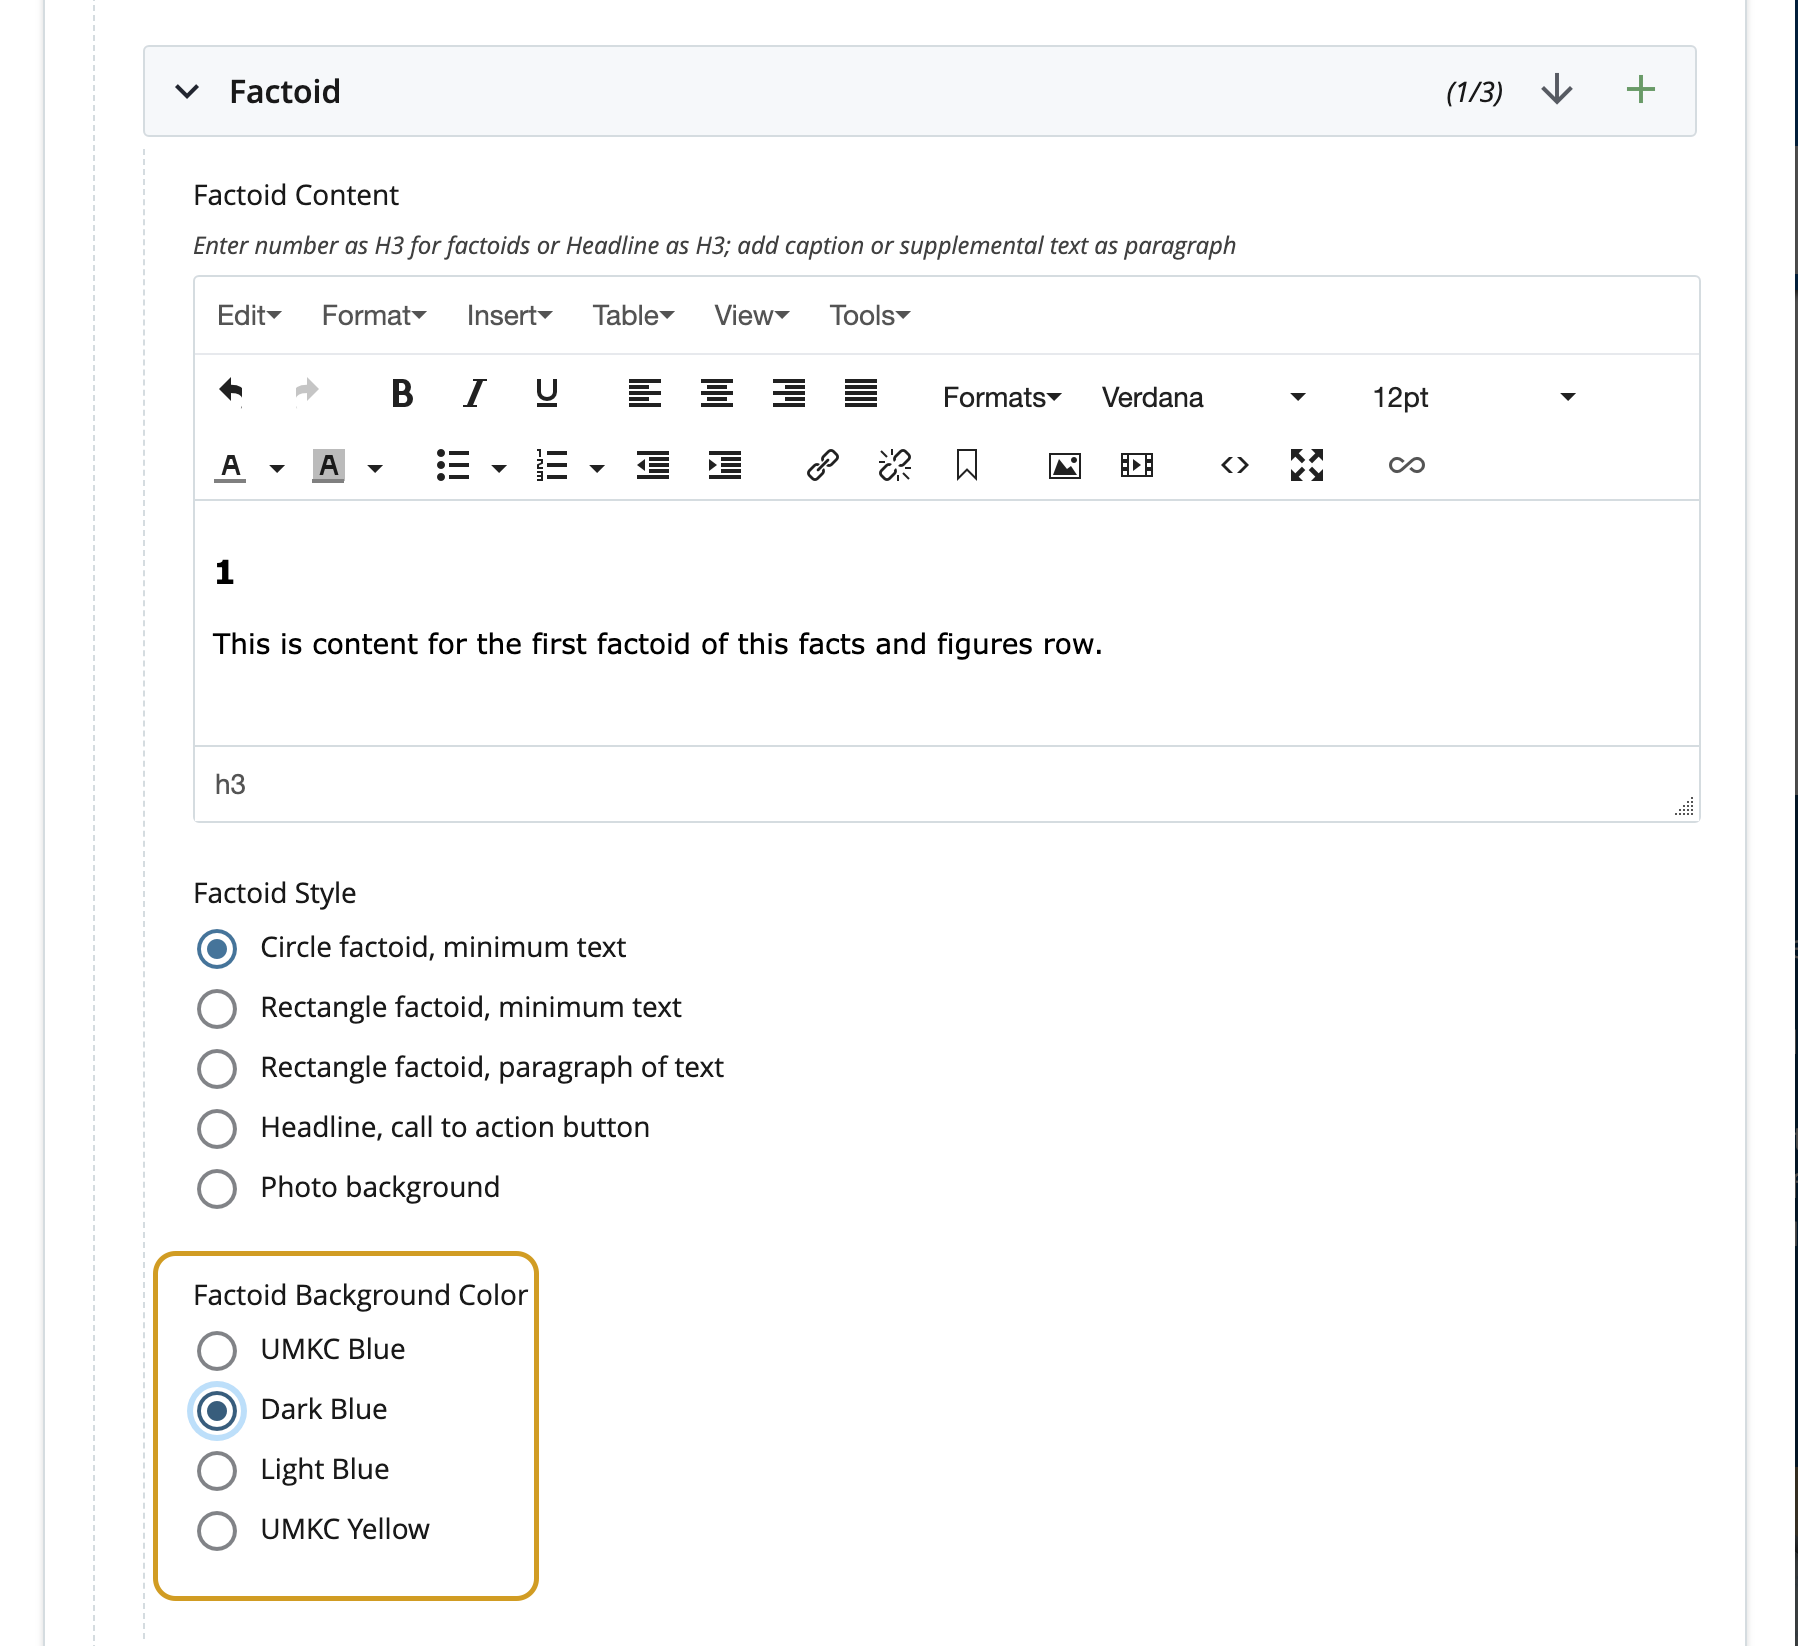Pick UMKC Yellow background color

click(x=217, y=1531)
